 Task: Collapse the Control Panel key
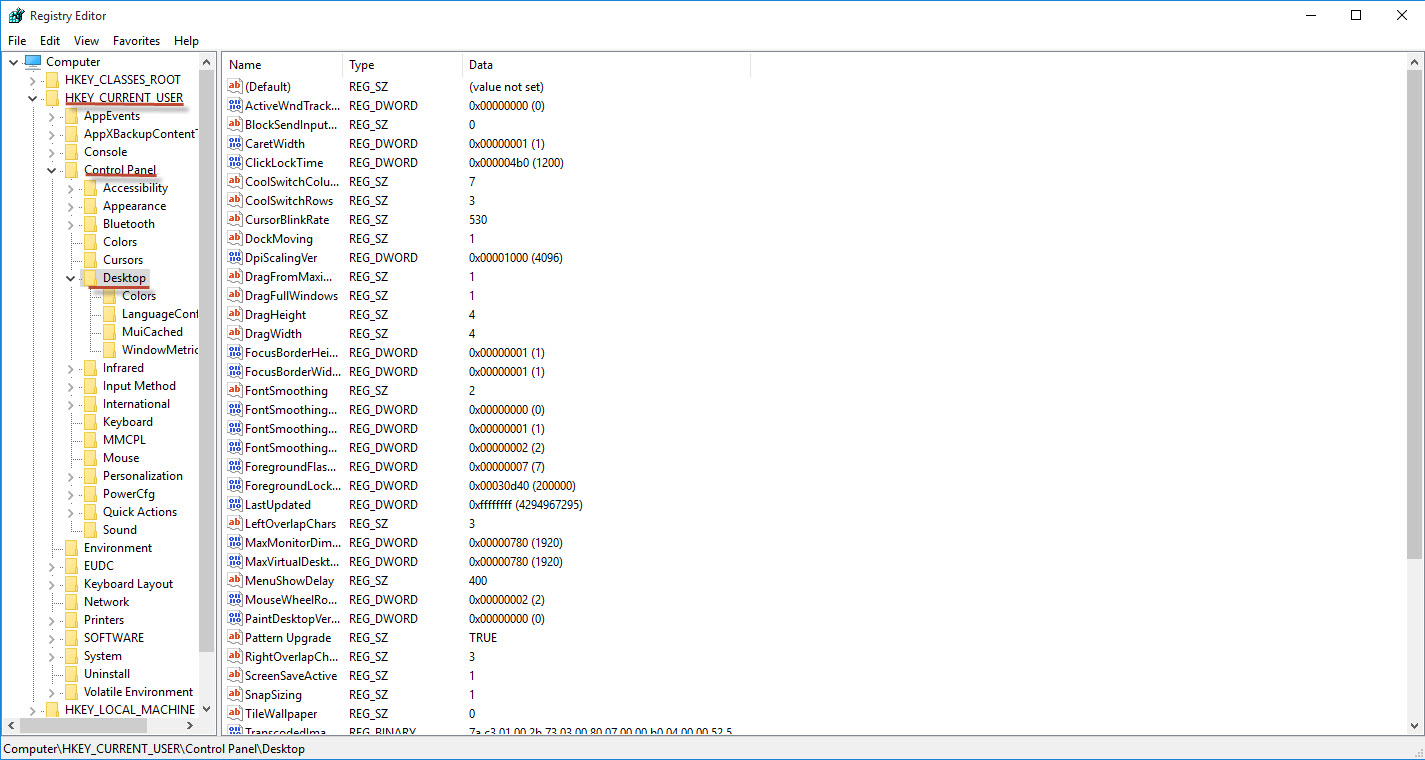tap(51, 169)
